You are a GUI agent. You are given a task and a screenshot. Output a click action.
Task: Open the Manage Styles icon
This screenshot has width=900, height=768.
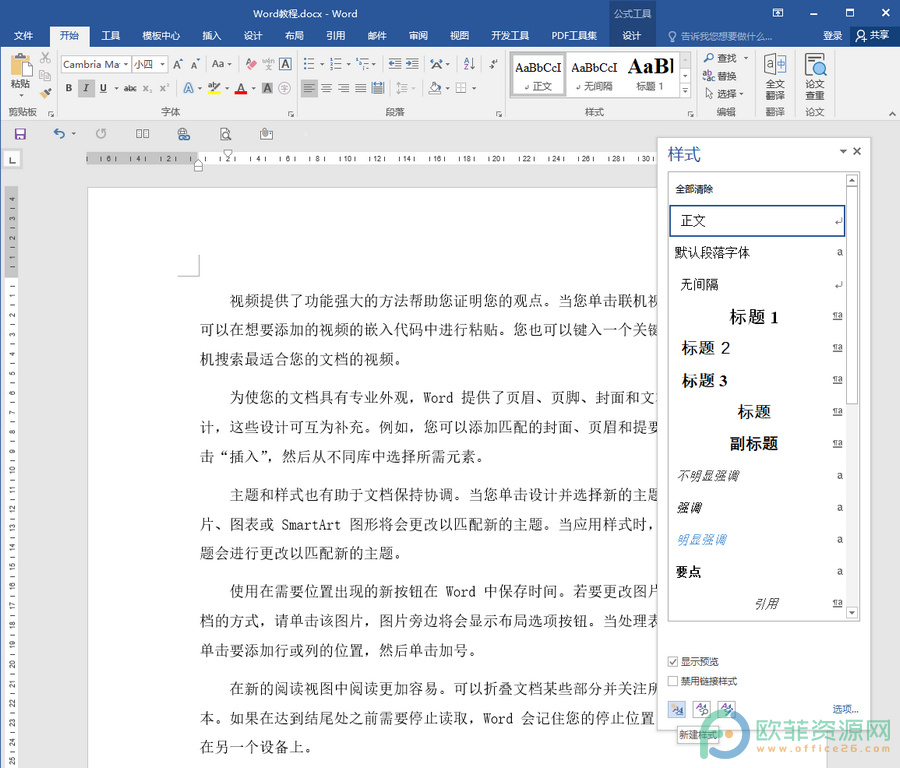[727, 709]
